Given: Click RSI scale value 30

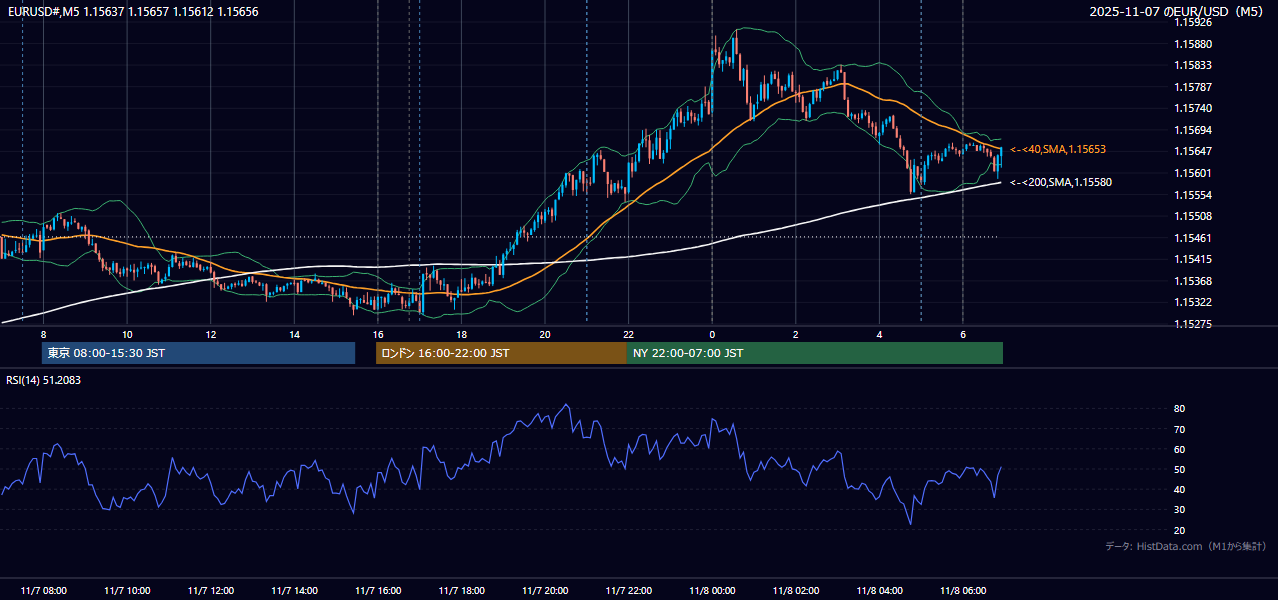Looking at the screenshot, I should (1179, 509).
